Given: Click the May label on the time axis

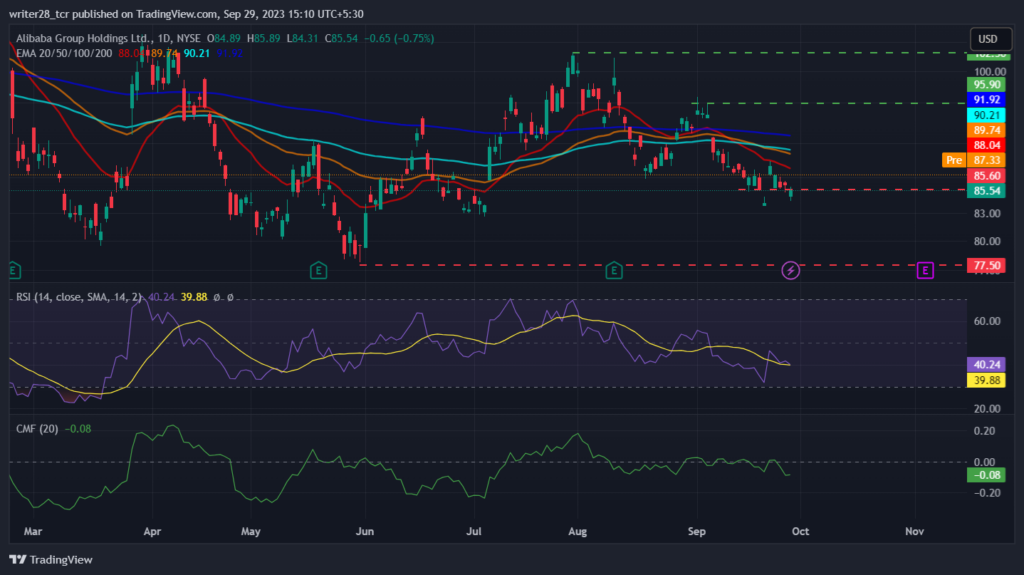Looking at the screenshot, I should pyautogui.click(x=251, y=531).
